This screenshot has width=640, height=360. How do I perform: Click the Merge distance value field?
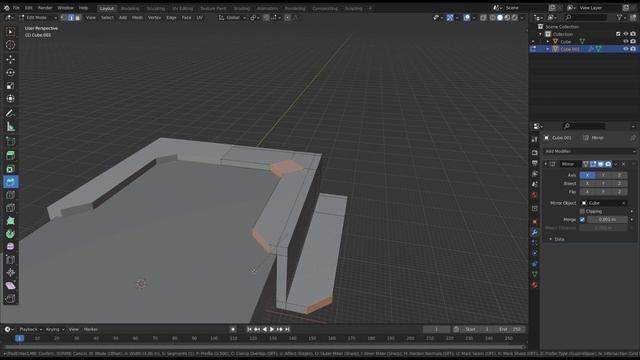[607, 220]
